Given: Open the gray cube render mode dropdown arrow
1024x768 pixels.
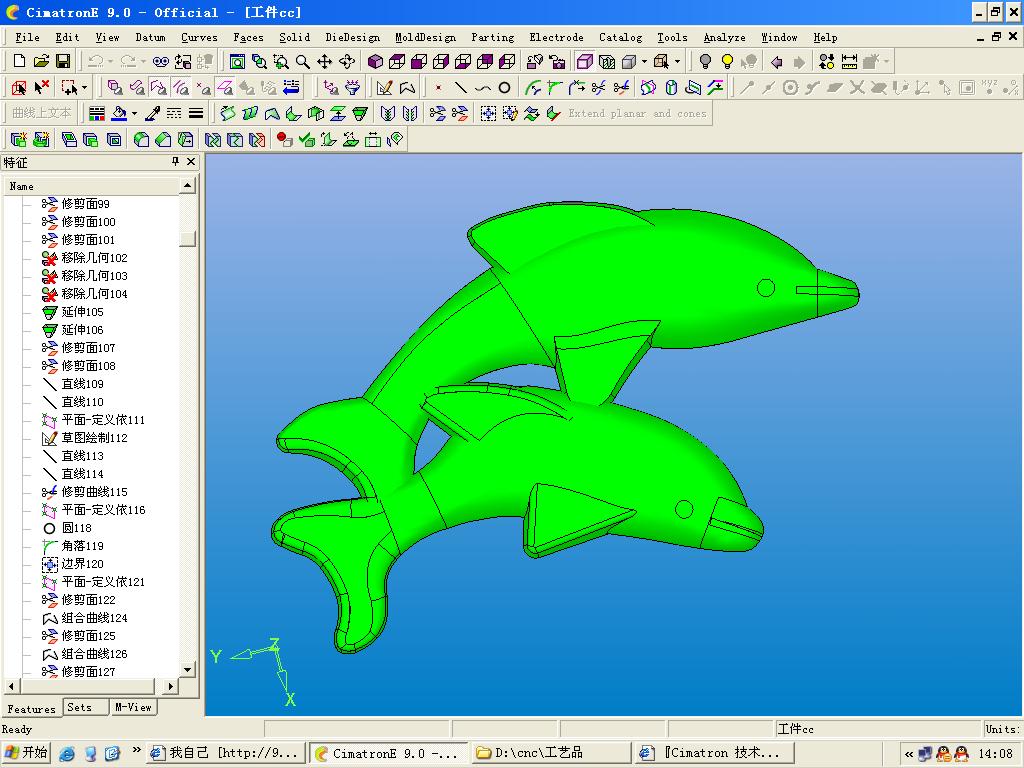Looking at the screenshot, I should (x=645, y=61).
